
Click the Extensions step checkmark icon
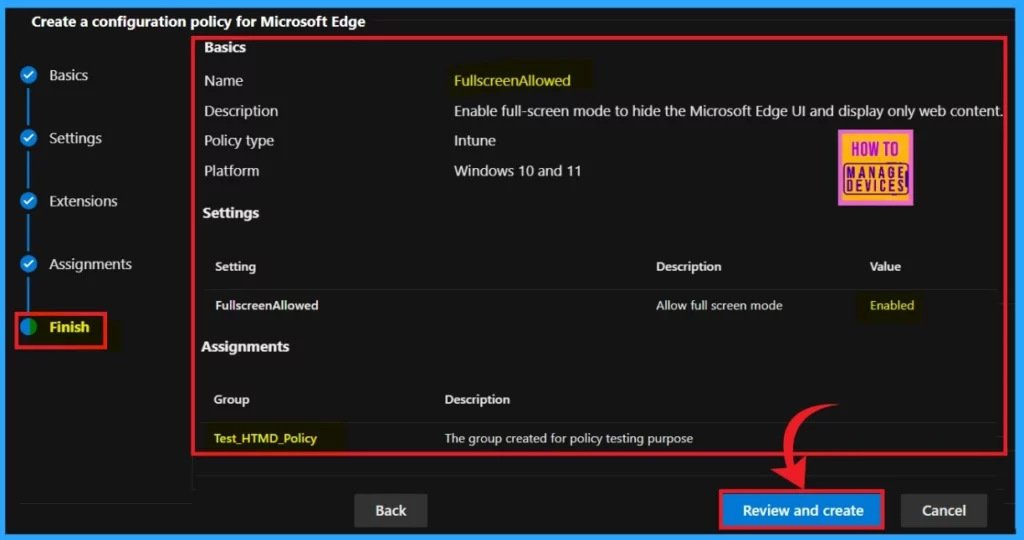(x=28, y=201)
